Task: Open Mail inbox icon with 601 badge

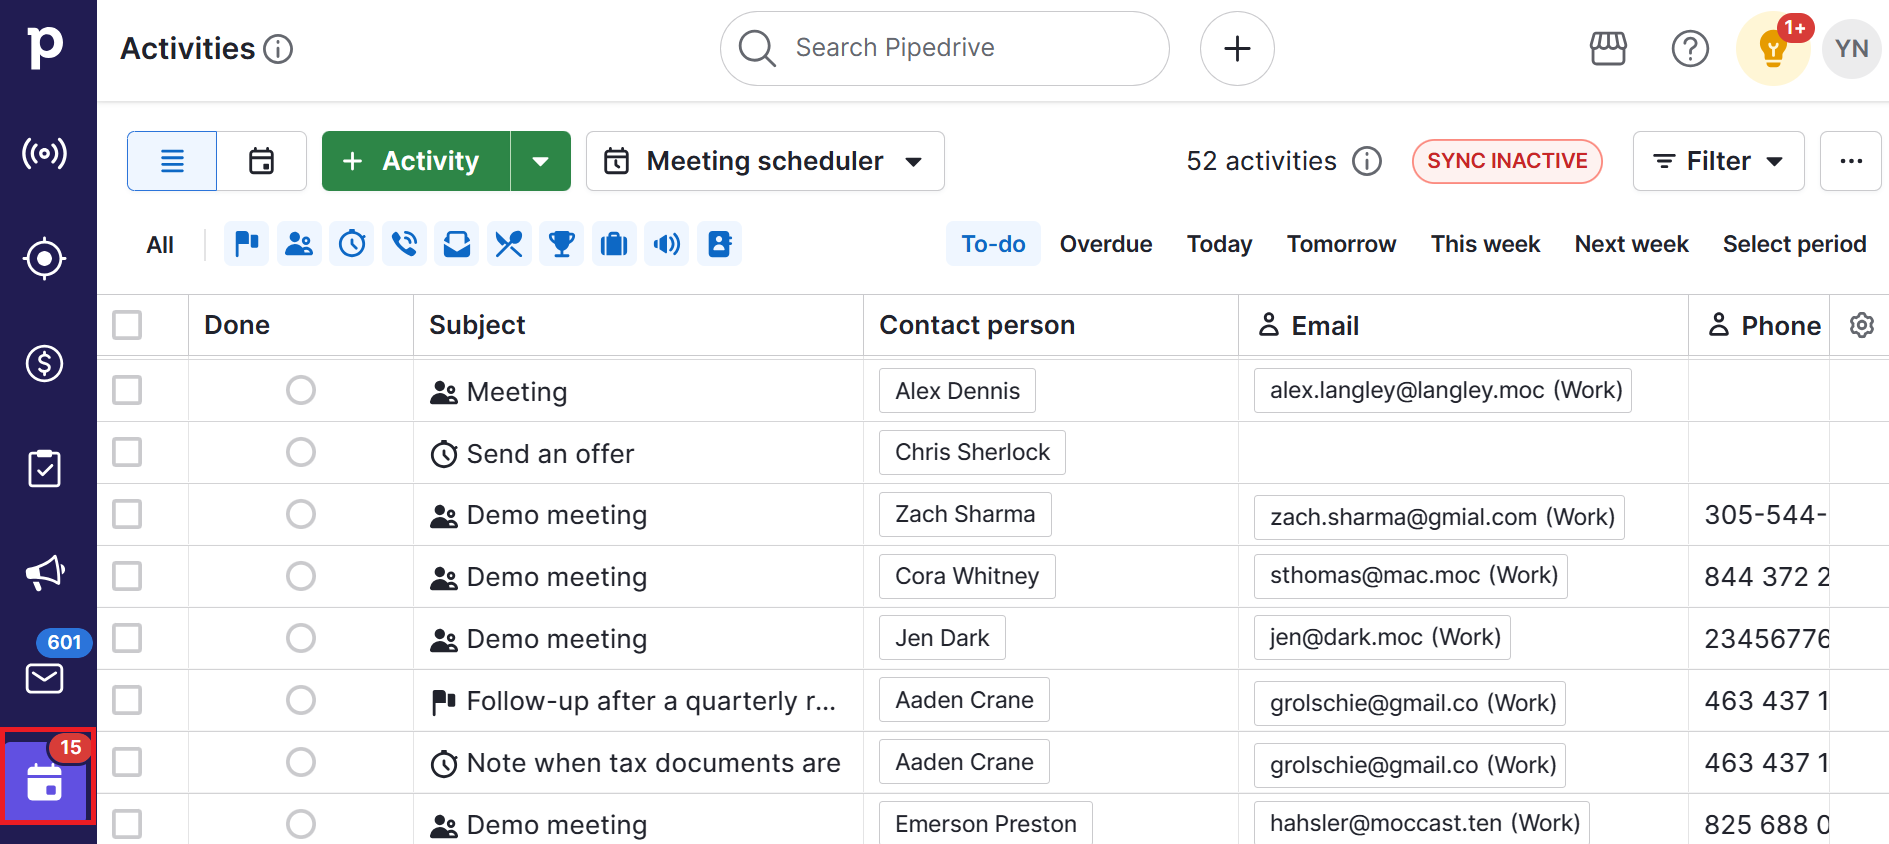Action: pos(45,679)
